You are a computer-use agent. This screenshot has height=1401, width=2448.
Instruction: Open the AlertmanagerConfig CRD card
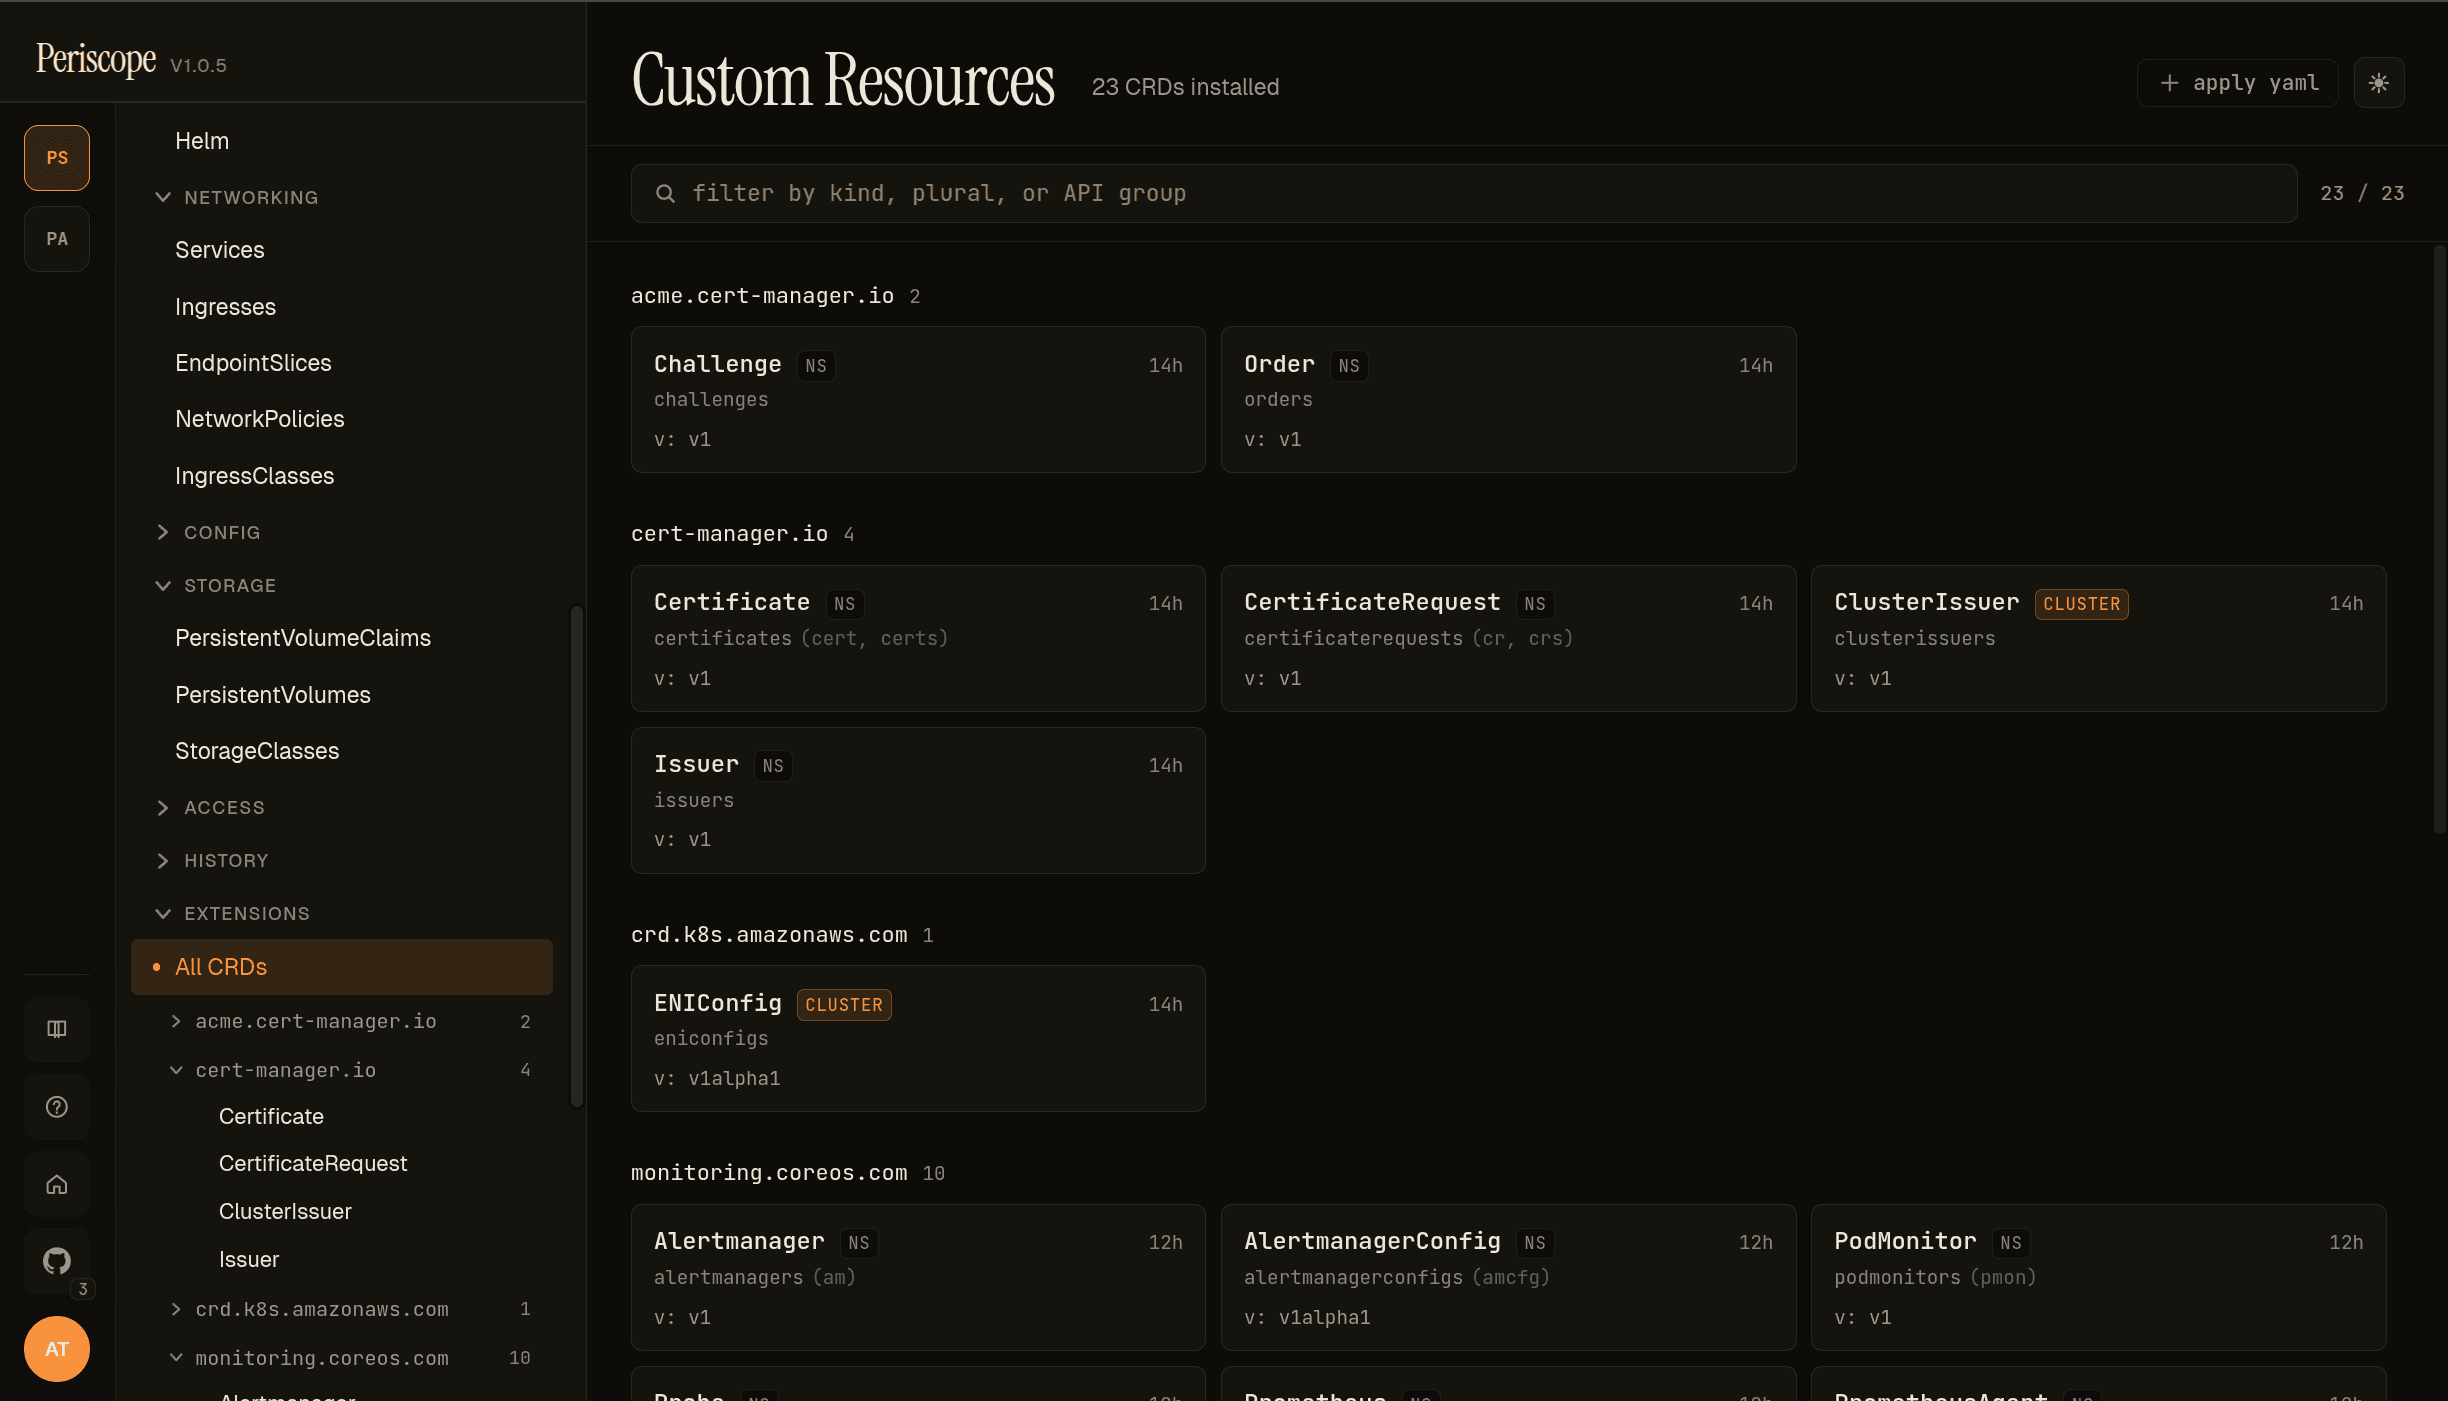(1508, 1278)
